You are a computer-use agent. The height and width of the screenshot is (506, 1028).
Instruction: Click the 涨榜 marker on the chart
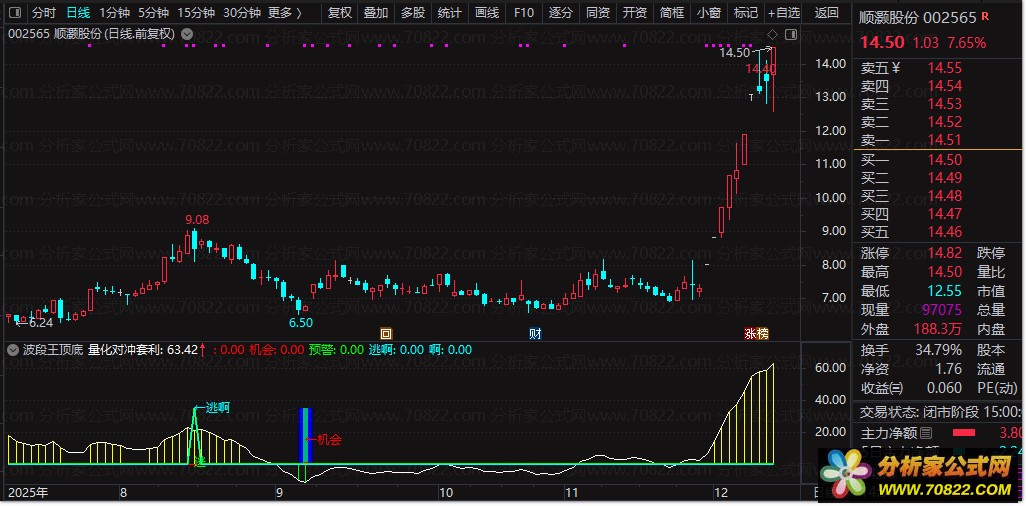(756, 333)
